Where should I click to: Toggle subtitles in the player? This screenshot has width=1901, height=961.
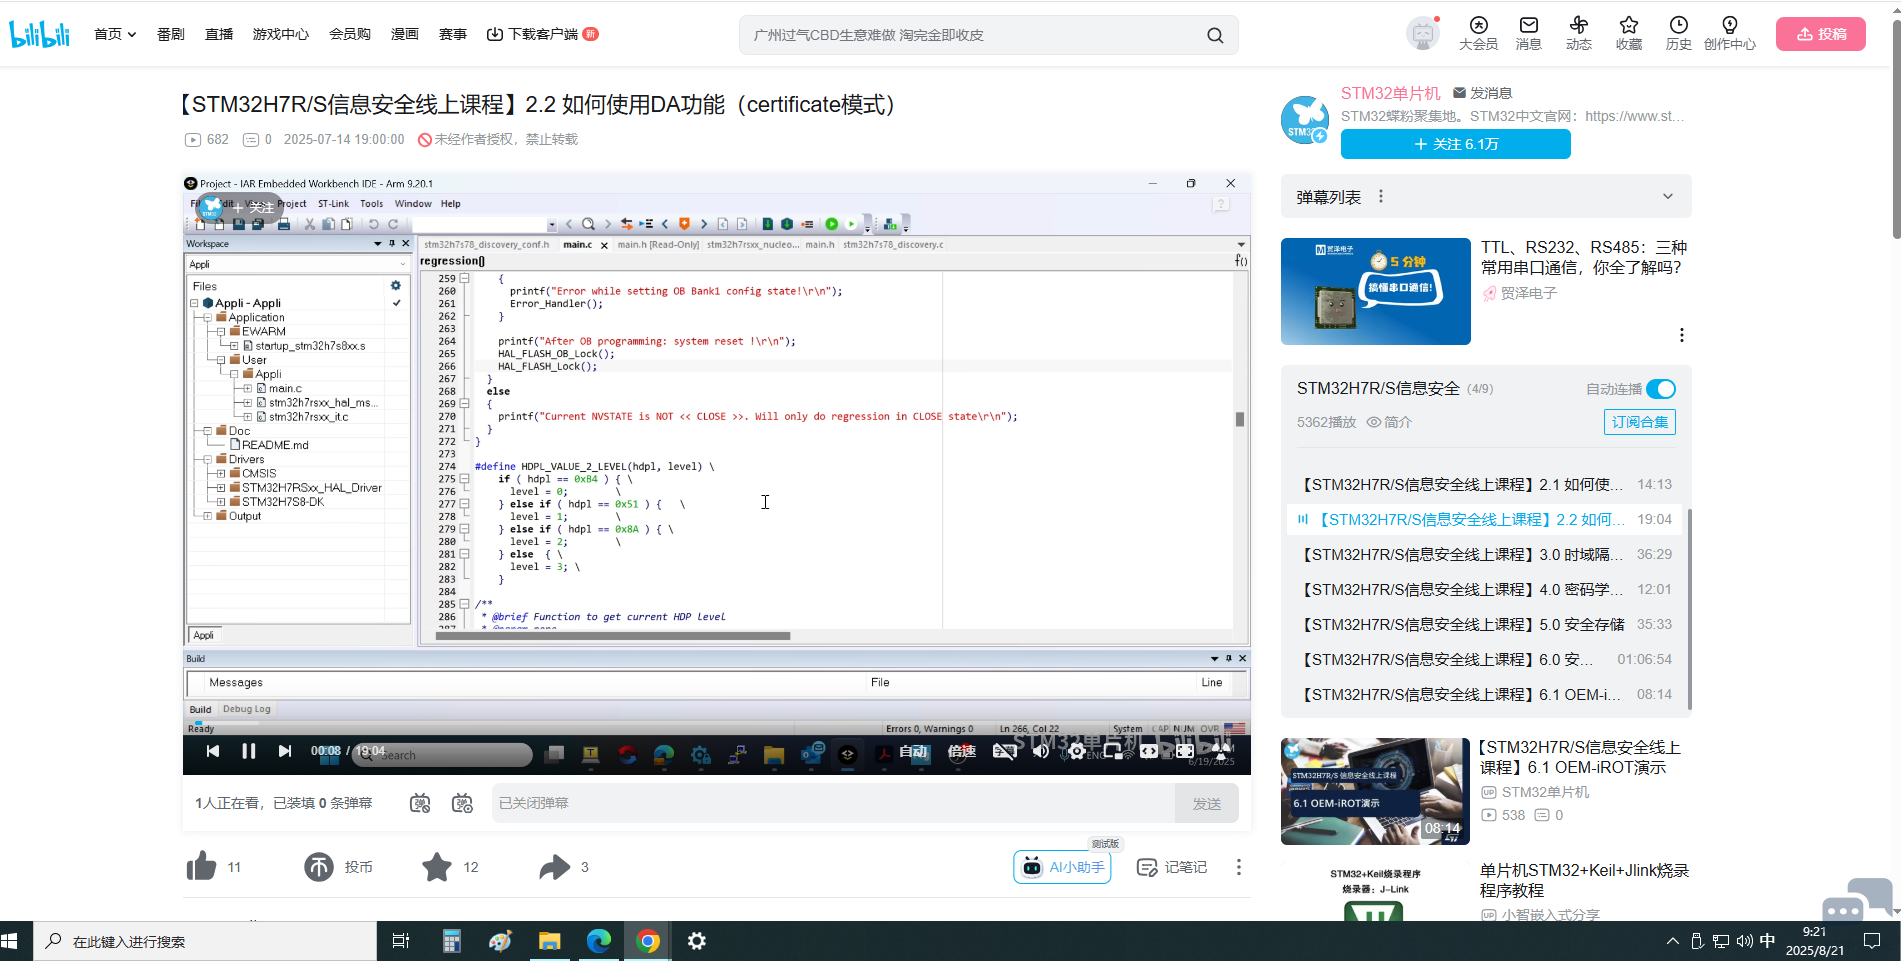(x=1004, y=751)
